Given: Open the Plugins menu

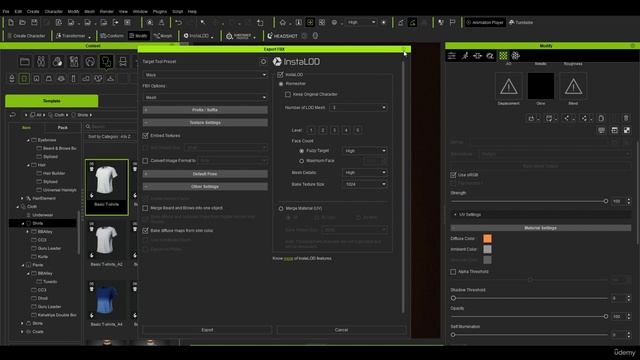Looking at the screenshot, I should click(x=160, y=11).
